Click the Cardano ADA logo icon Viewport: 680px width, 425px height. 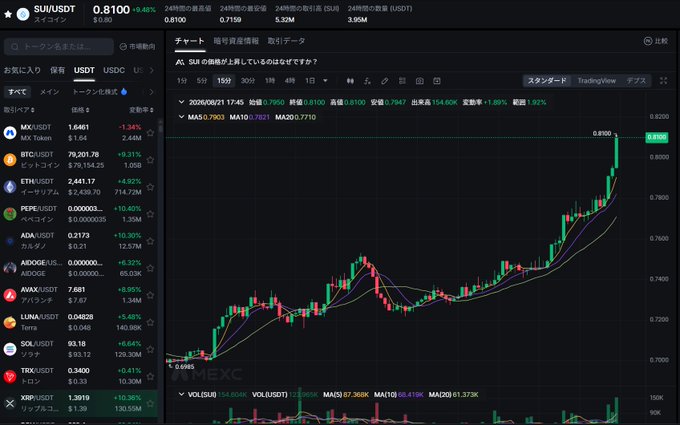10,241
